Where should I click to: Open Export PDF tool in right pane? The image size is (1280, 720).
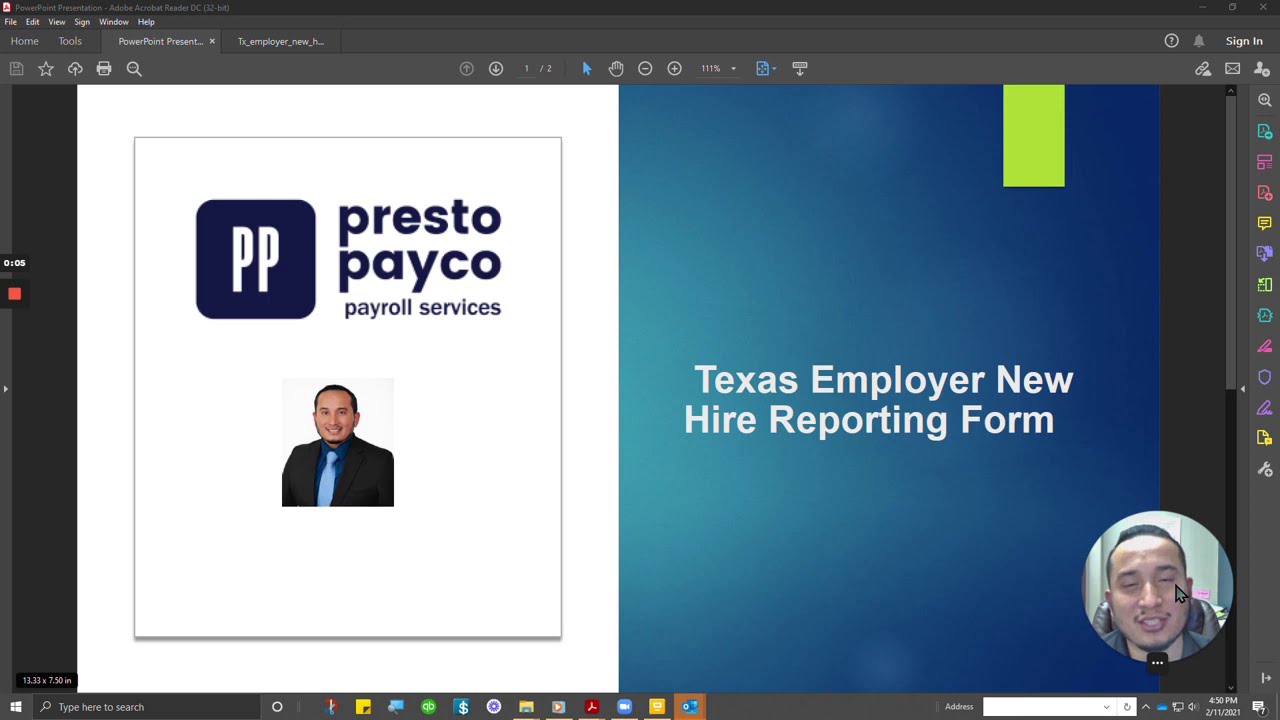(x=1265, y=131)
